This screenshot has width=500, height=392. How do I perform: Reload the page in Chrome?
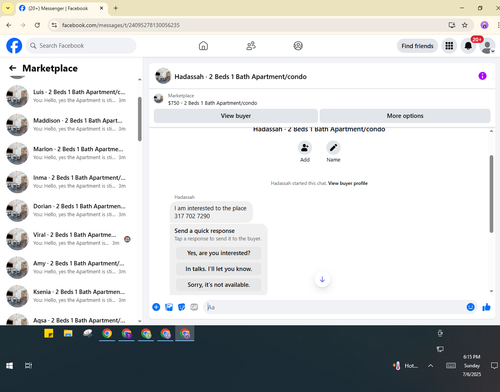click(37, 25)
